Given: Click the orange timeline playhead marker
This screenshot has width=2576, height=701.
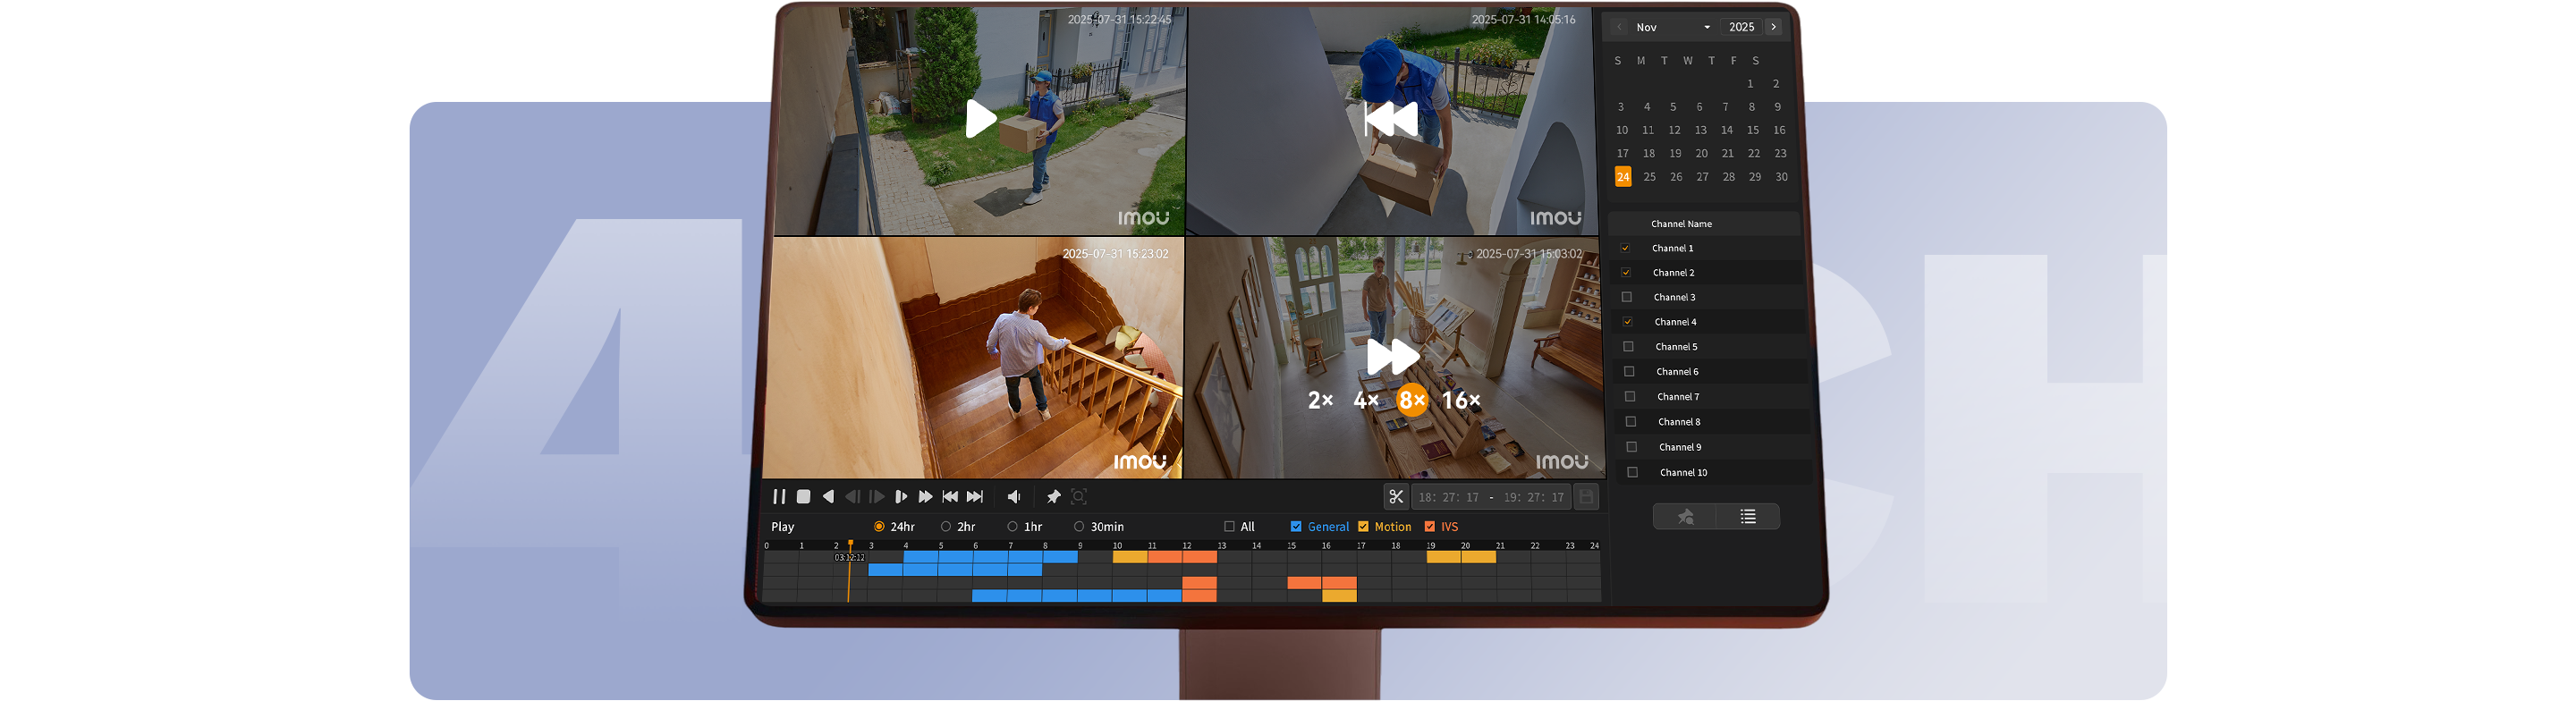Looking at the screenshot, I should (x=850, y=546).
